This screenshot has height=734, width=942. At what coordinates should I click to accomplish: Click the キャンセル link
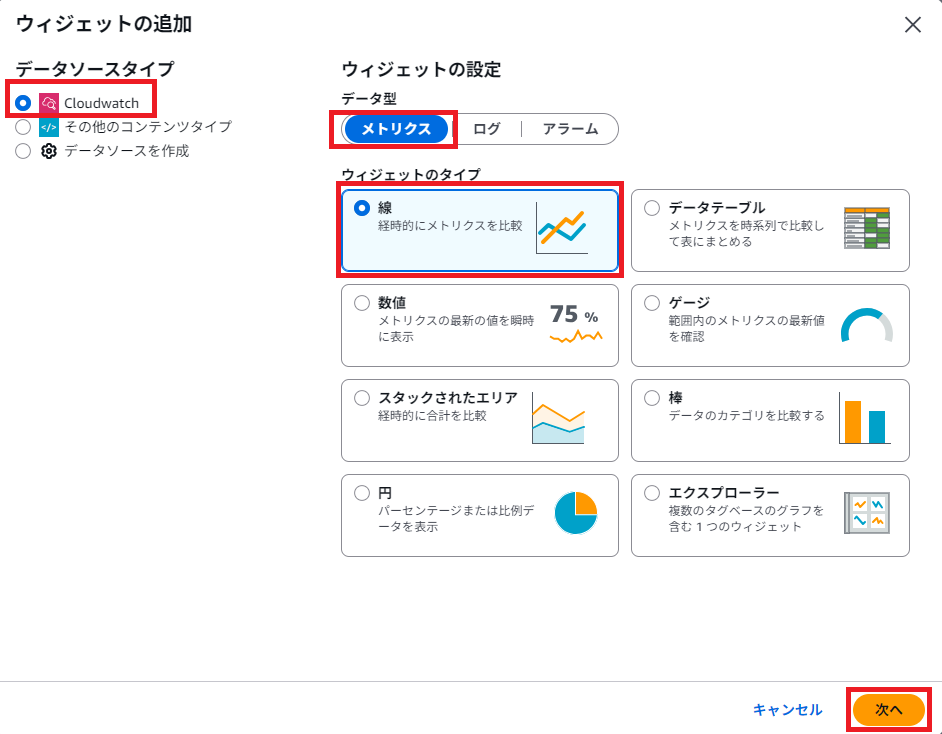pos(787,709)
